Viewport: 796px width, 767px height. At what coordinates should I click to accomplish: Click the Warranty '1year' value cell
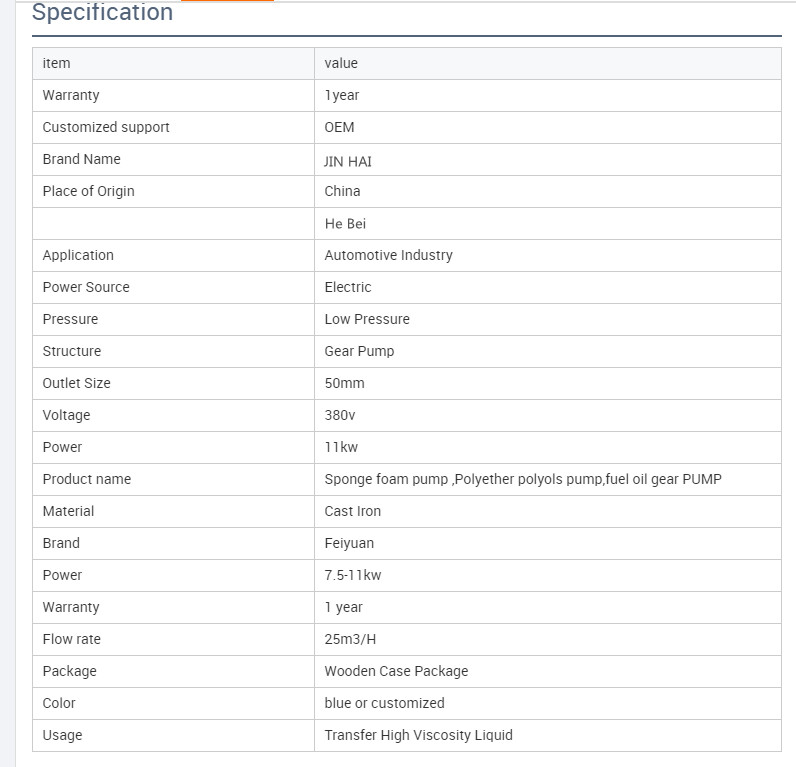coord(548,95)
